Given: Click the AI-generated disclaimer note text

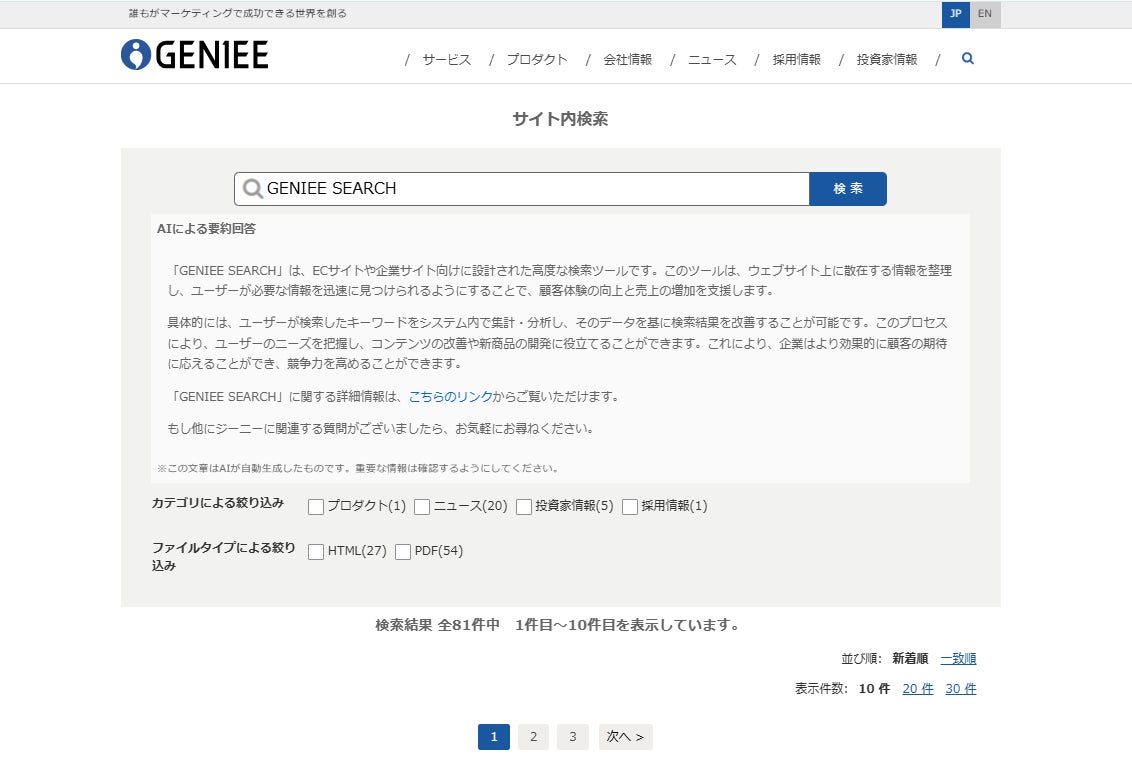Looking at the screenshot, I should (358, 468).
